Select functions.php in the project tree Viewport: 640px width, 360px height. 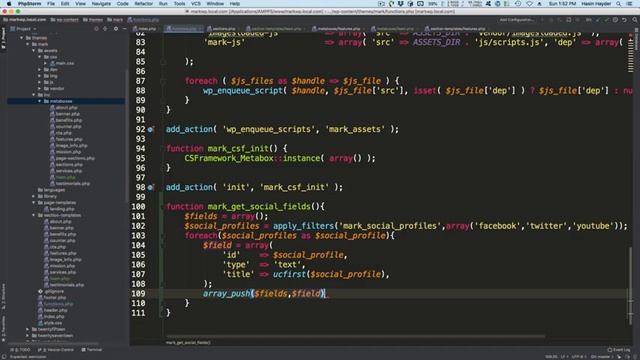click(55, 304)
